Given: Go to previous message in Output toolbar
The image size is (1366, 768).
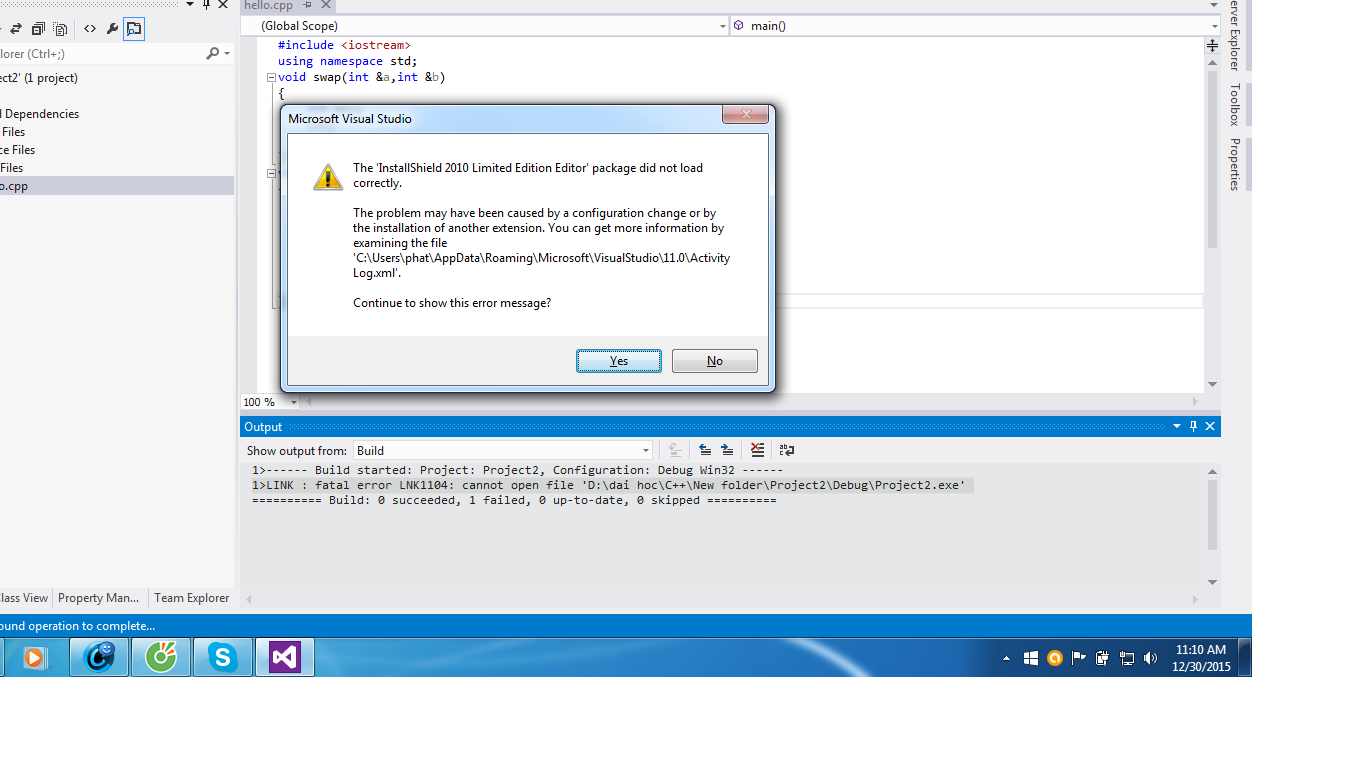Looking at the screenshot, I should click(x=705, y=450).
